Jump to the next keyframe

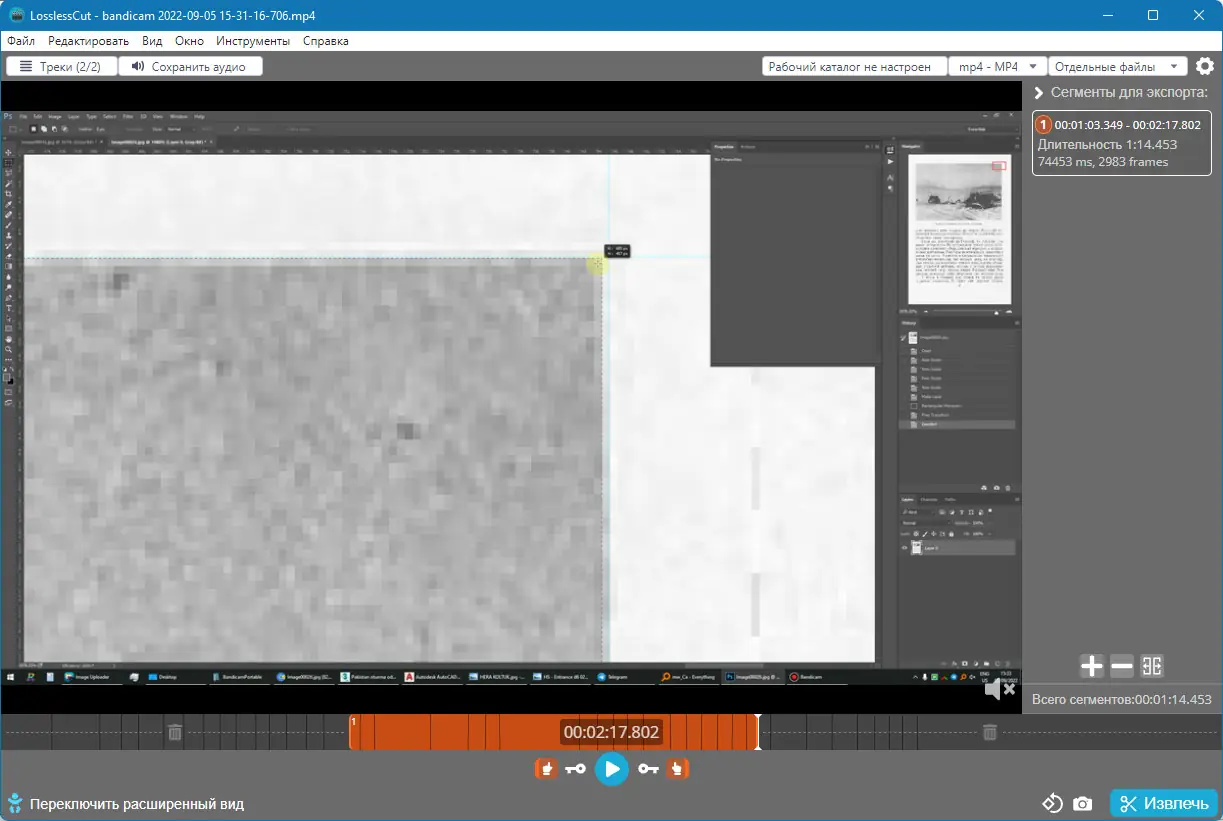click(x=649, y=768)
